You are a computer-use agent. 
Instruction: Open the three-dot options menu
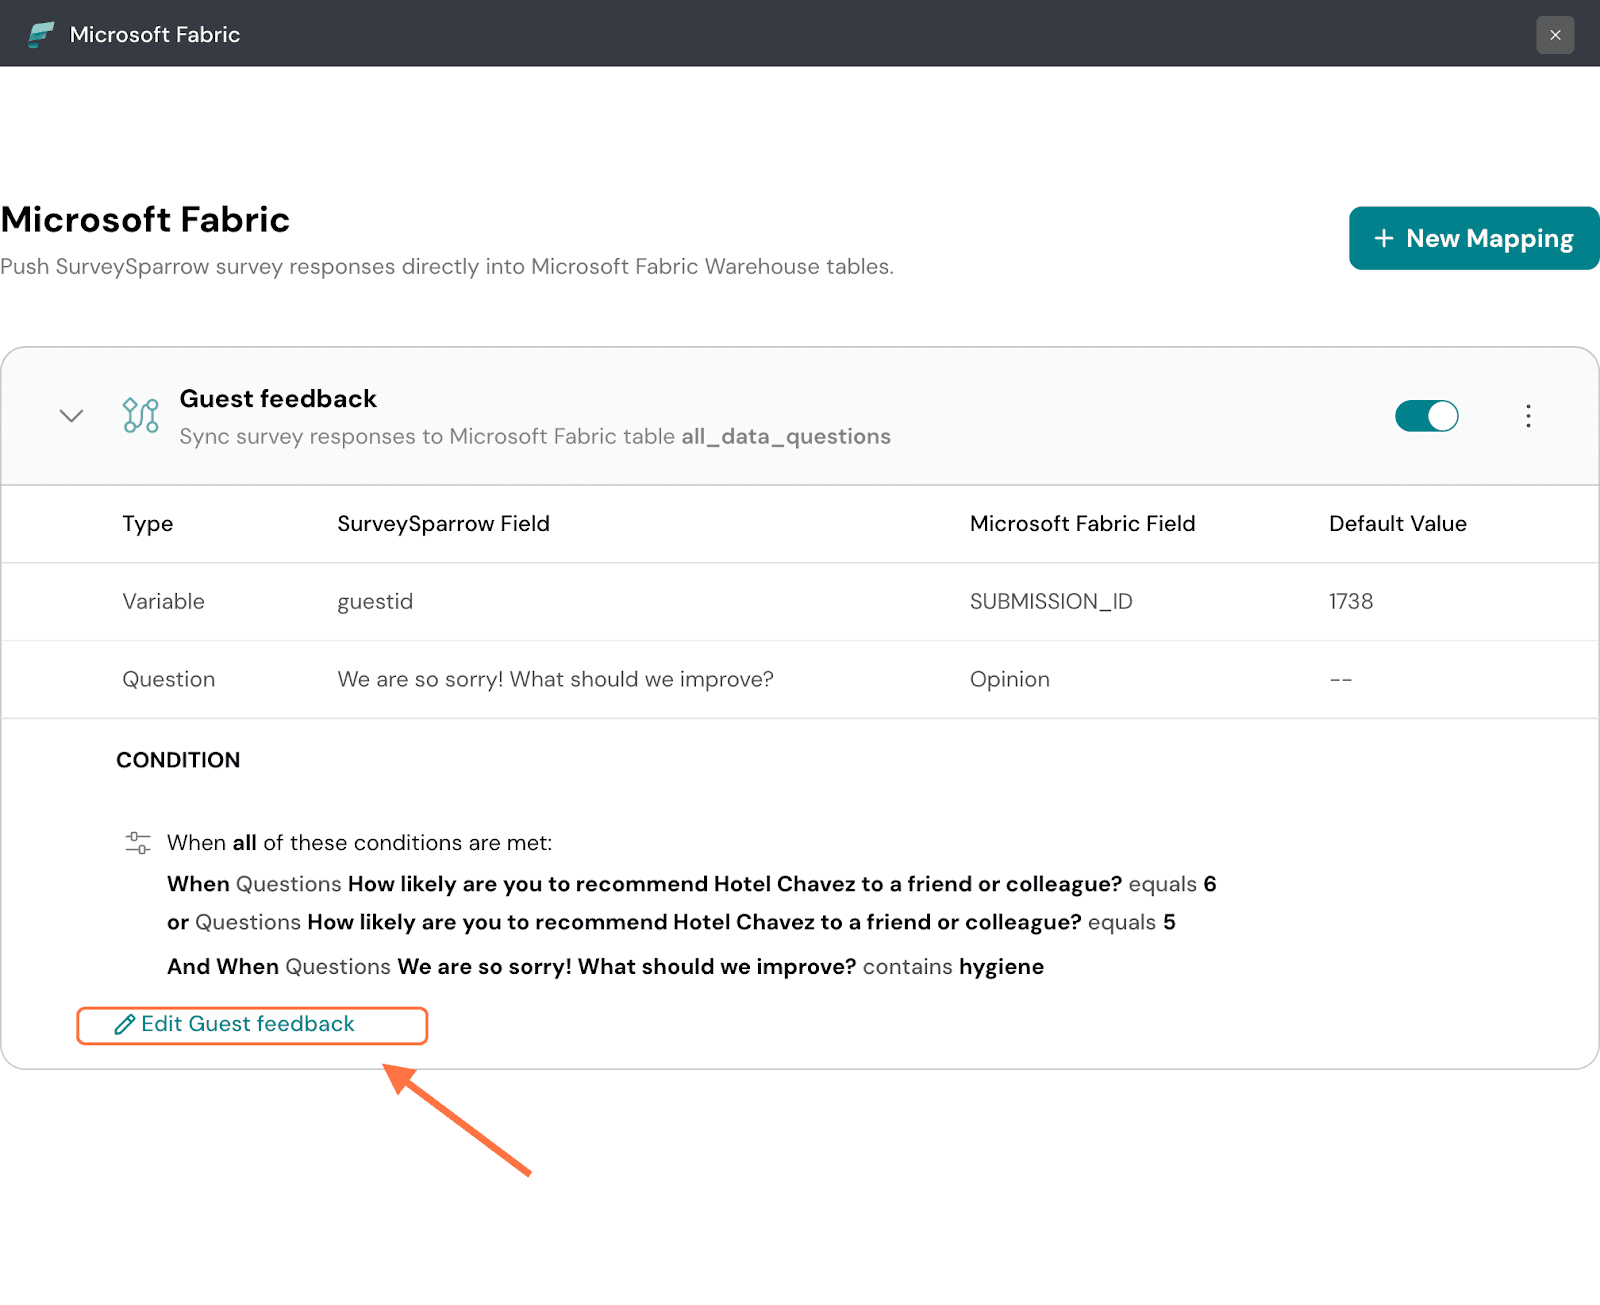(1528, 416)
